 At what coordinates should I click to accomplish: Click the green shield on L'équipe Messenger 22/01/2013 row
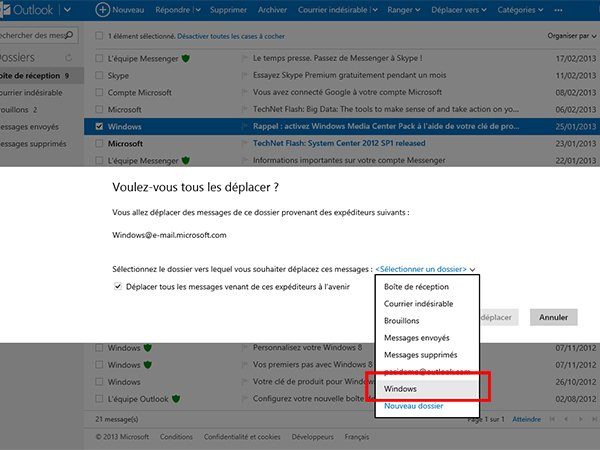tap(186, 160)
